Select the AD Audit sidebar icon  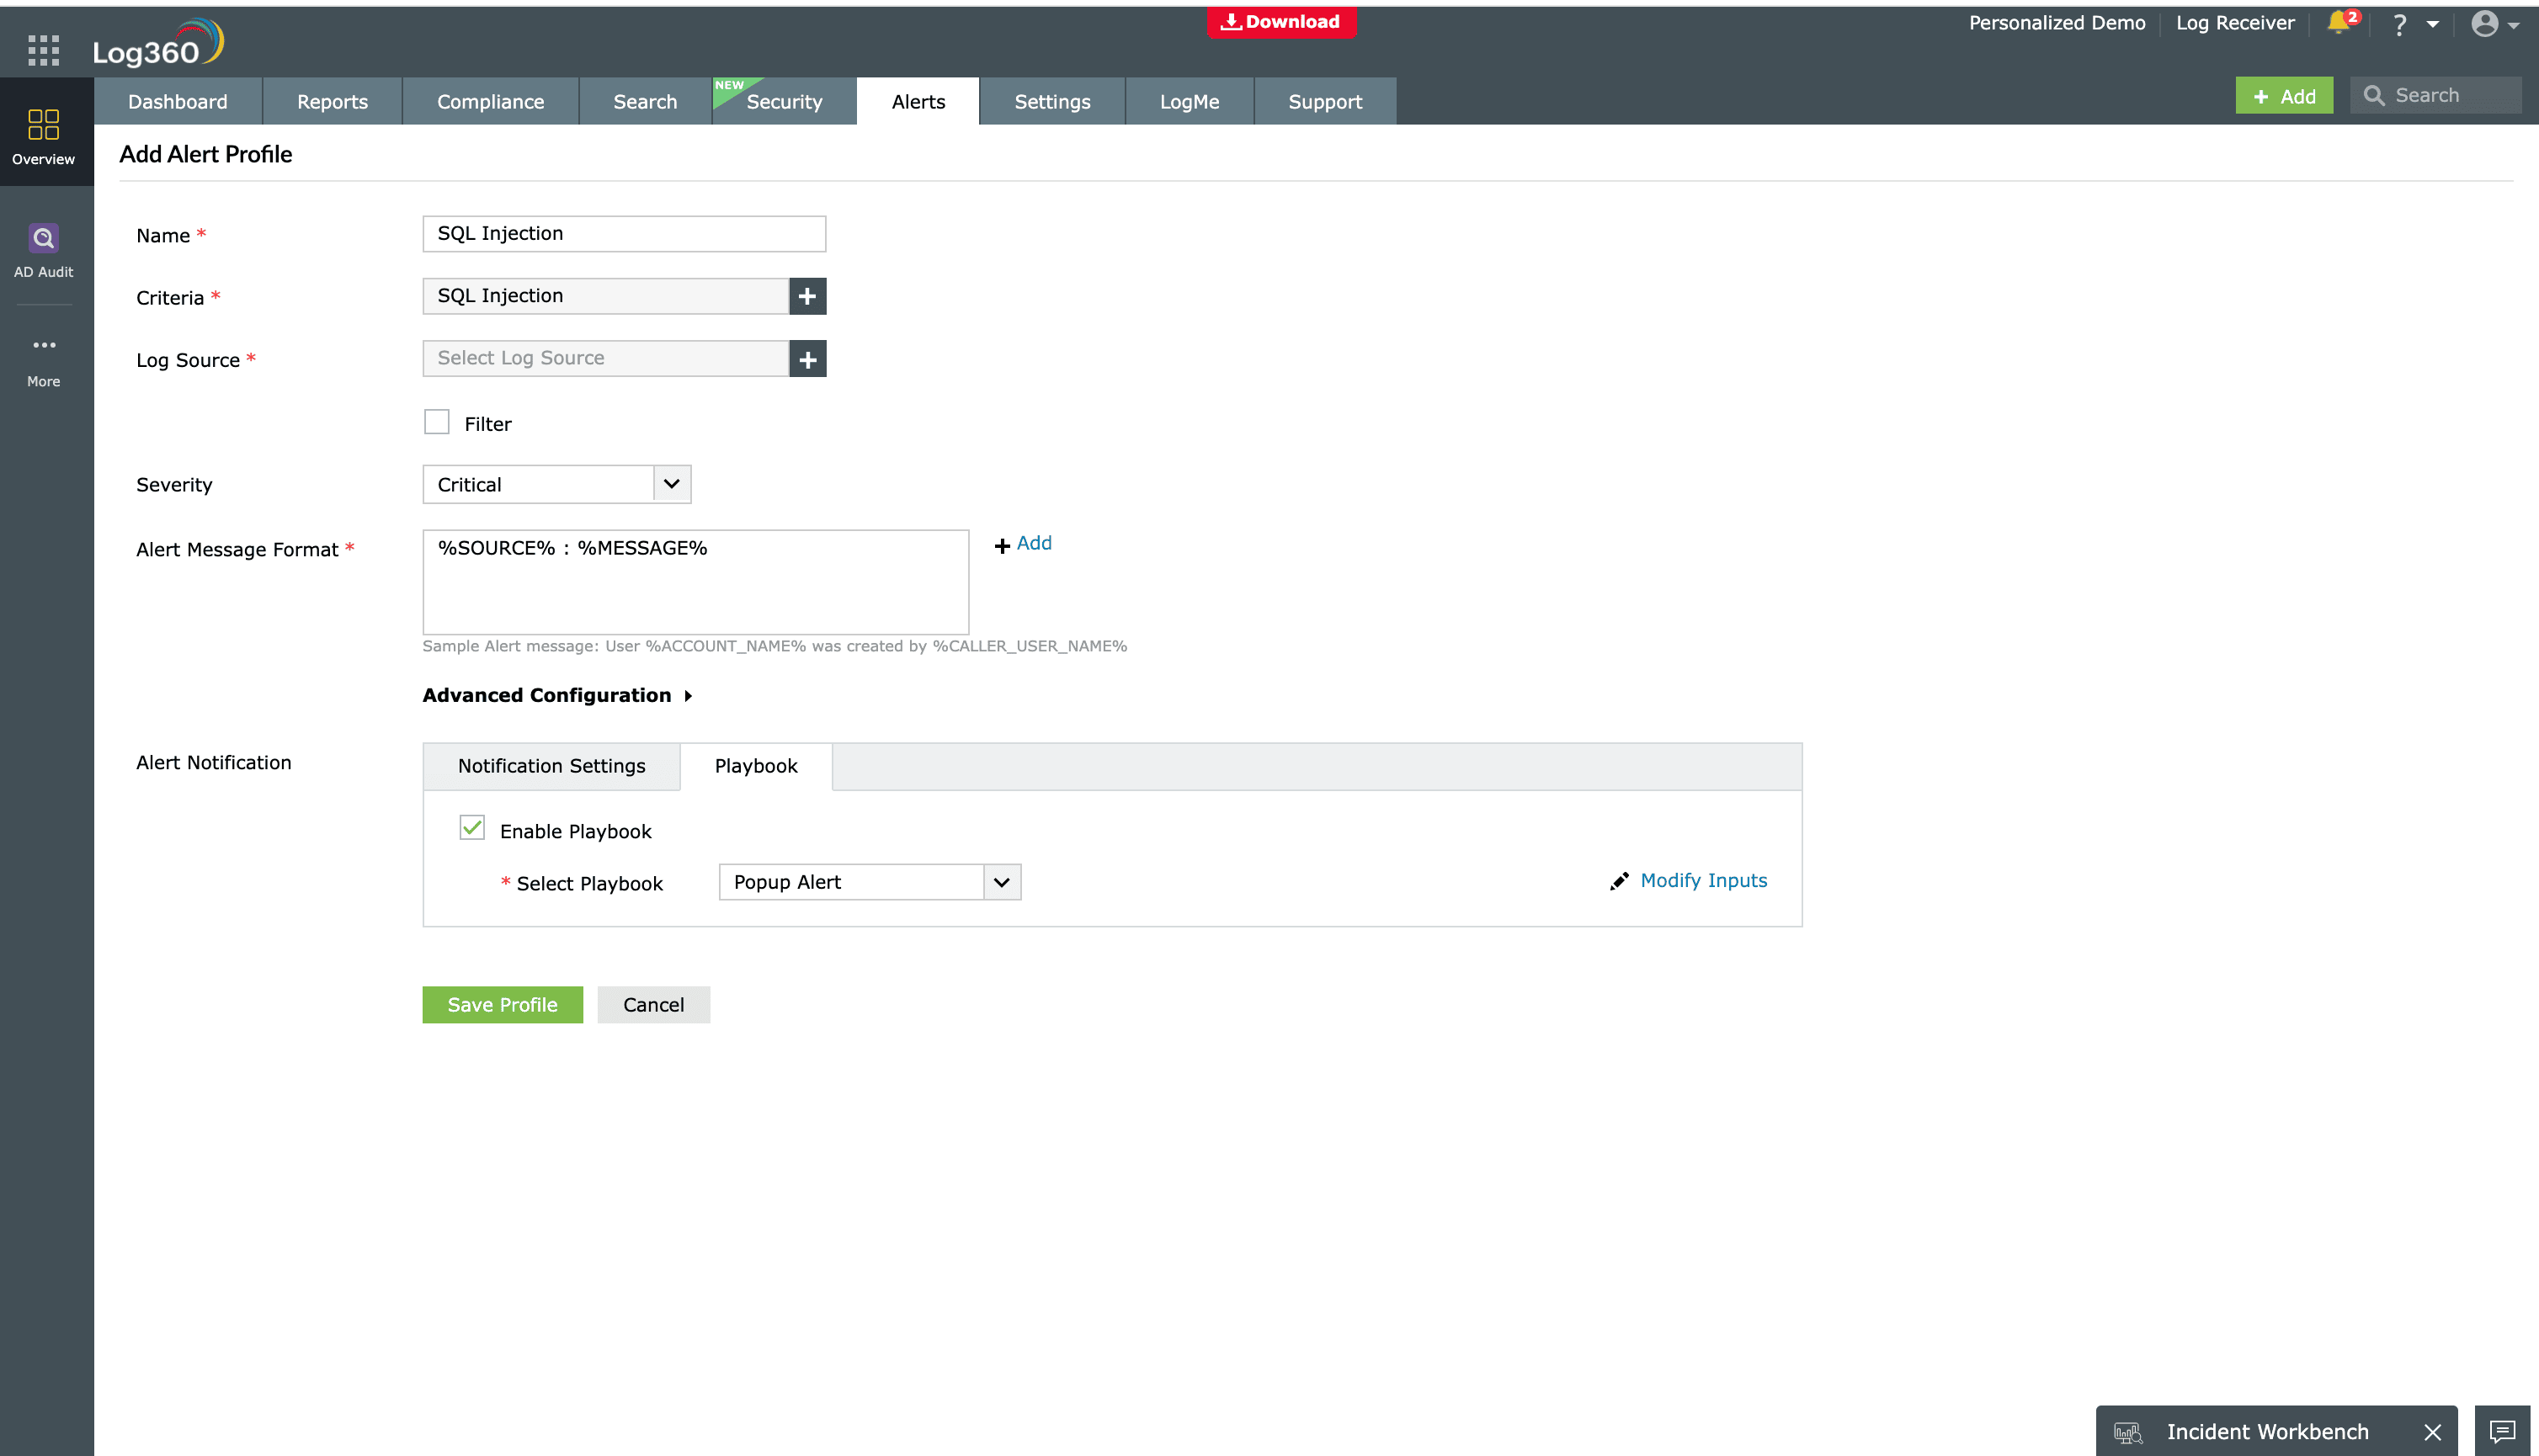pos(43,238)
